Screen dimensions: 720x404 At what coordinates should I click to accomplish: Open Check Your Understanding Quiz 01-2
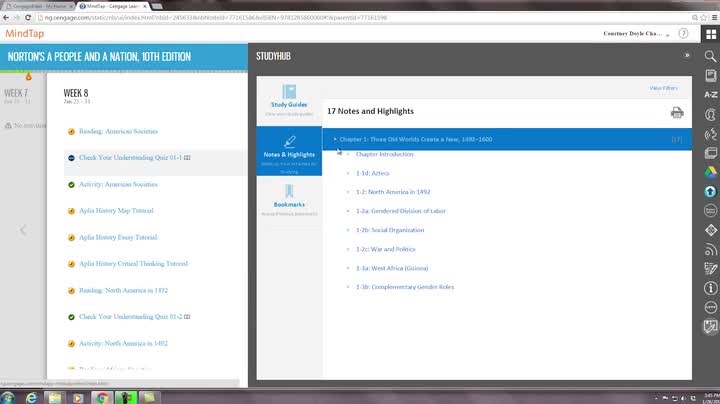[x=130, y=317]
